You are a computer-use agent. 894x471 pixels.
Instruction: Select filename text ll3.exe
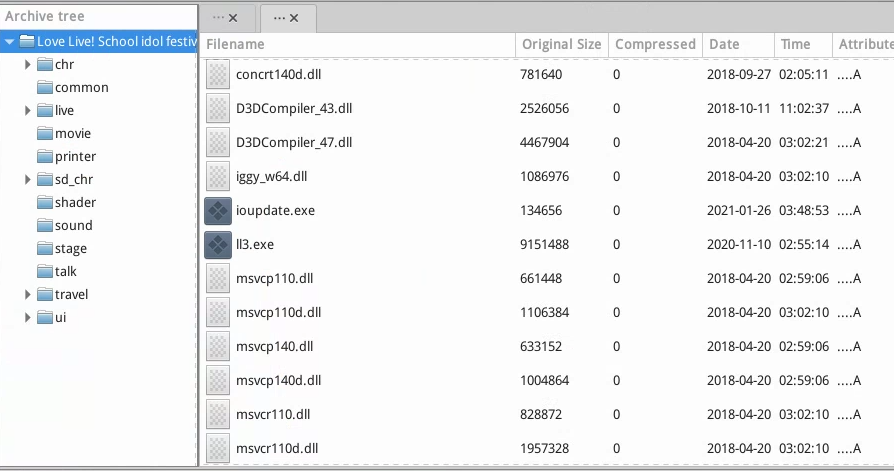point(255,245)
